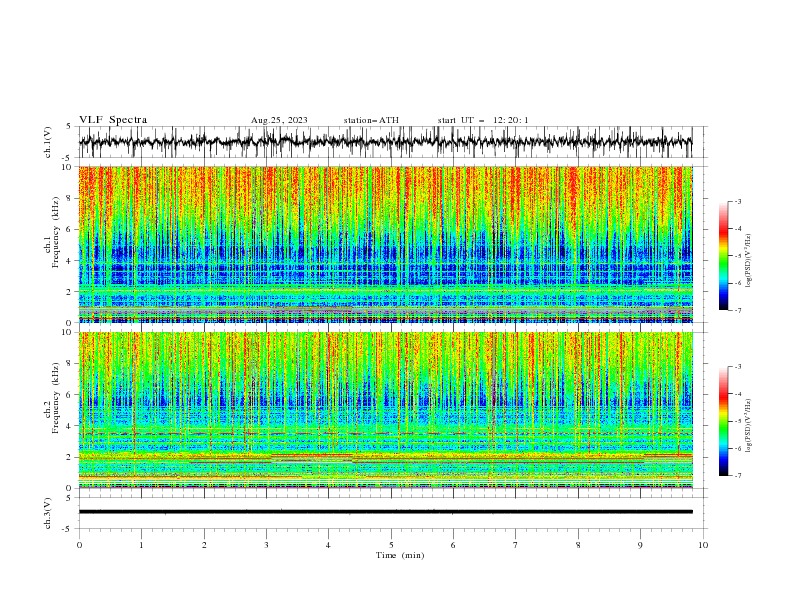Click the 'ch.1(V)' waveform axis label
The height and width of the screenshot is (612, 792).
[48, 142]
